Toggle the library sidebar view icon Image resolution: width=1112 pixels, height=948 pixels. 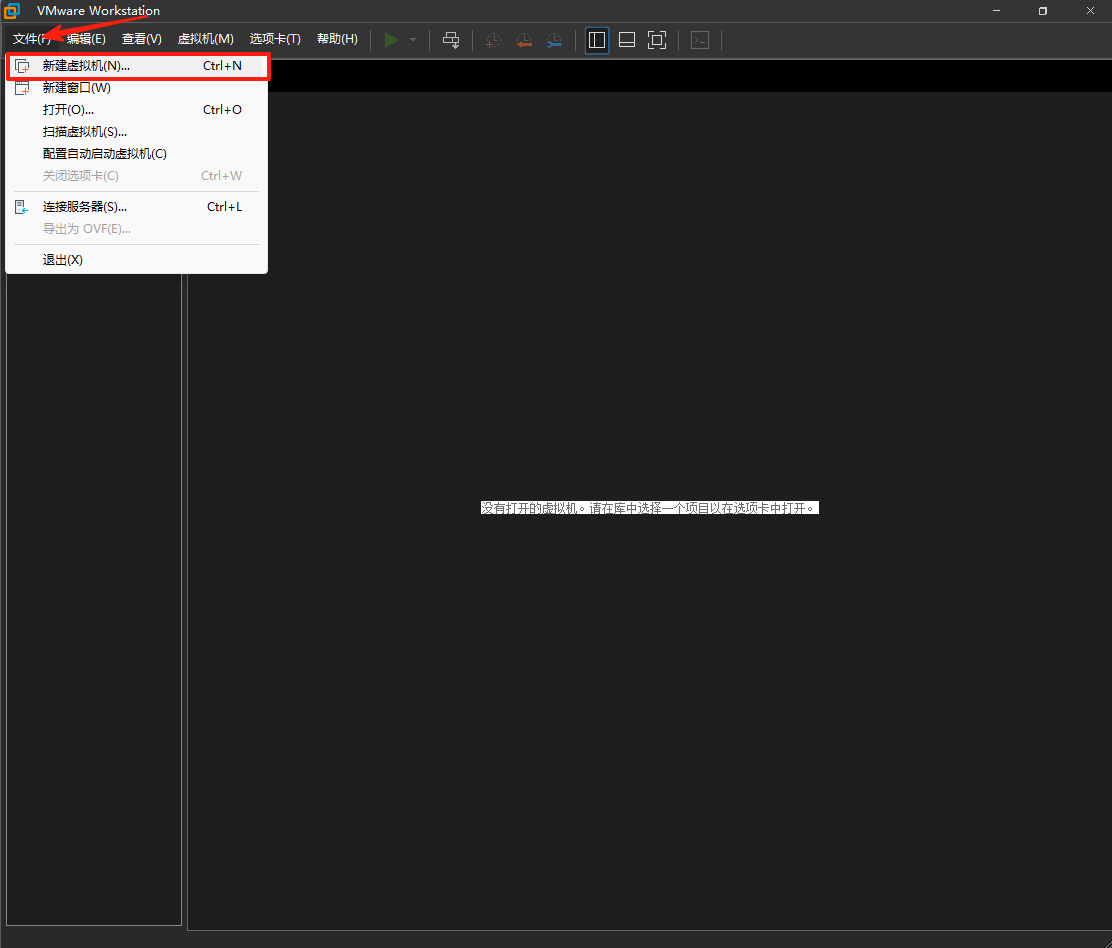coord(597,40)
